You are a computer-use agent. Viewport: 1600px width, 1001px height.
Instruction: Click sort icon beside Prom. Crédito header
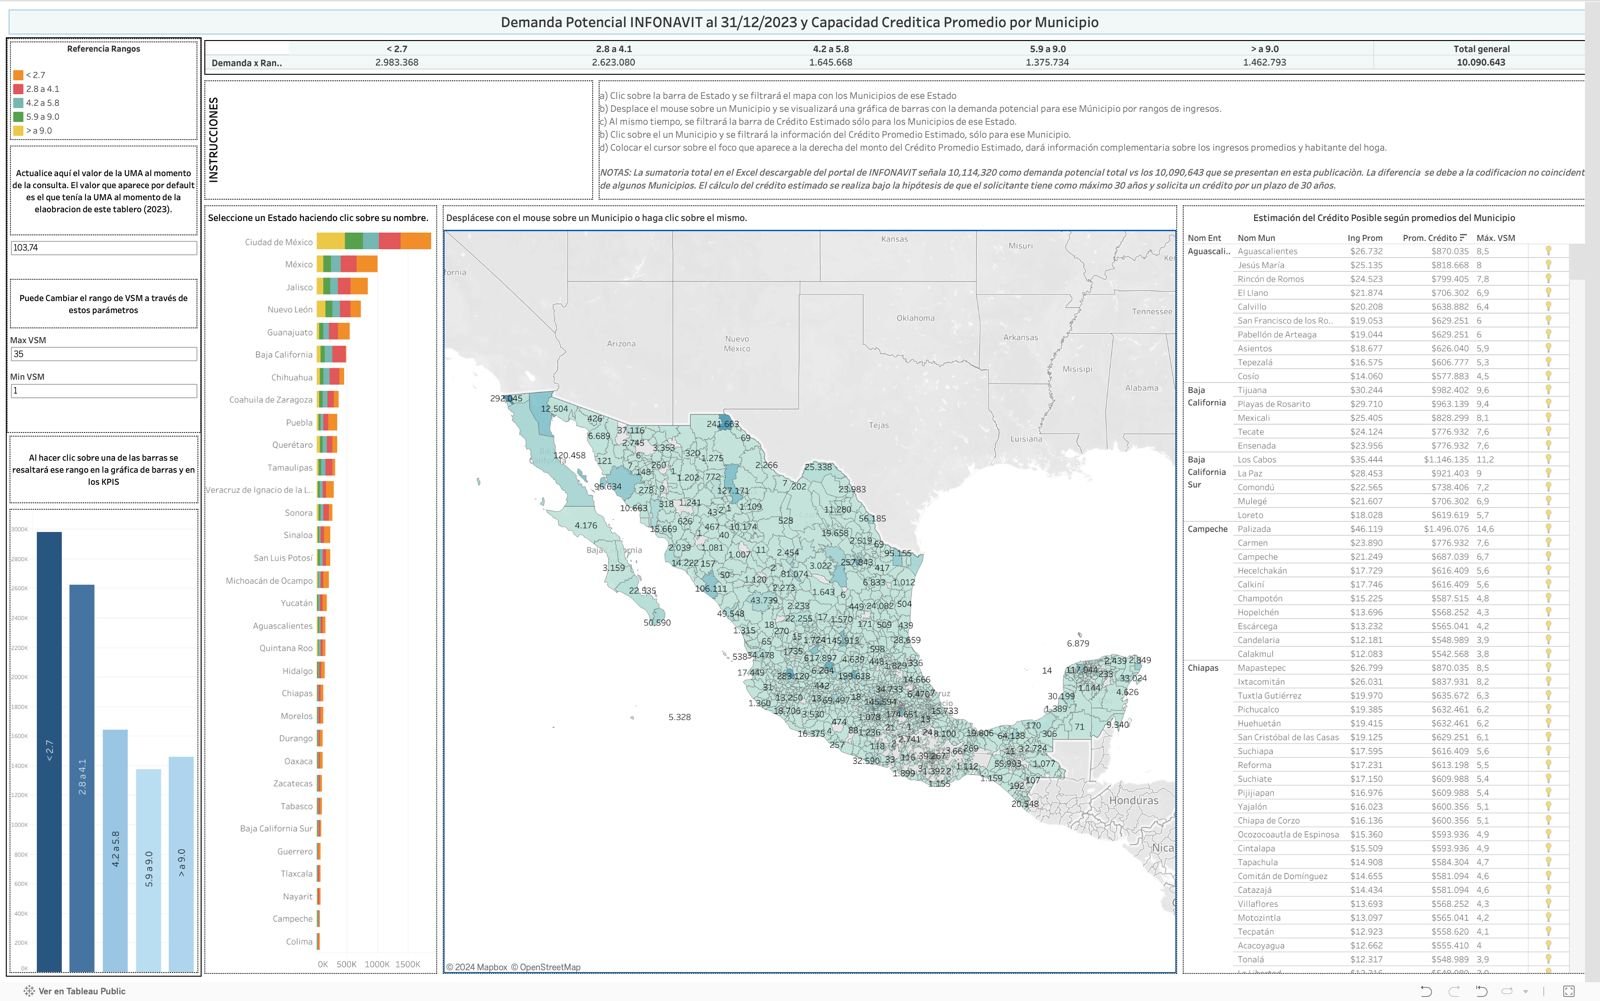click(x=1463, y=238)
